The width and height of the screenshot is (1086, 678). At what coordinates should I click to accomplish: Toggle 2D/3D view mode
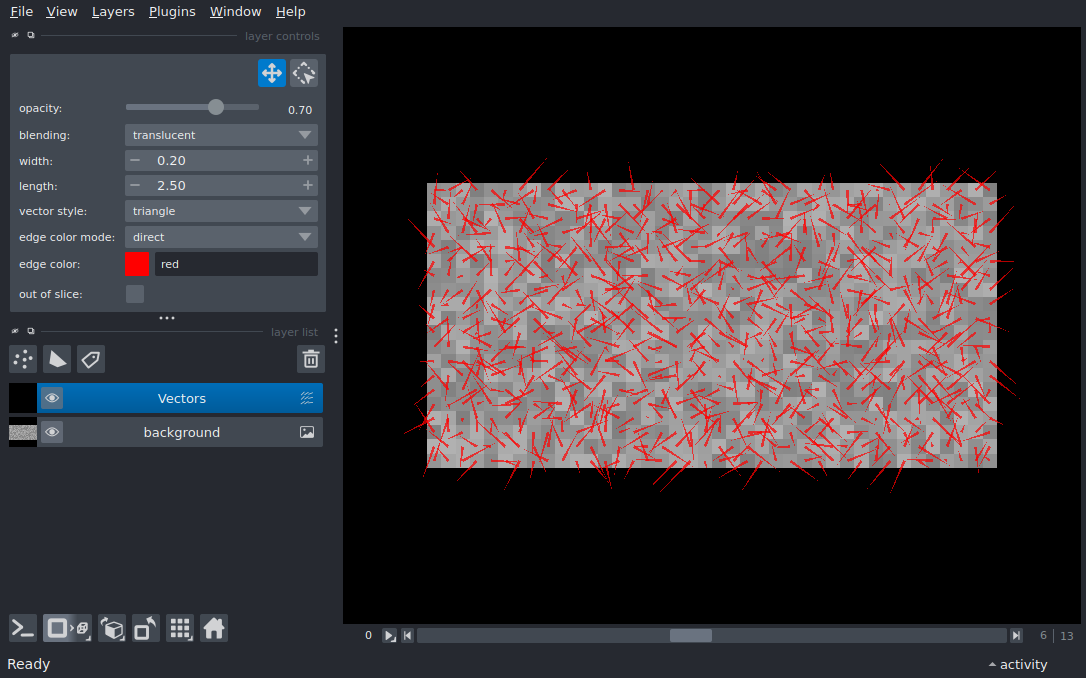(x=67, y=628)
